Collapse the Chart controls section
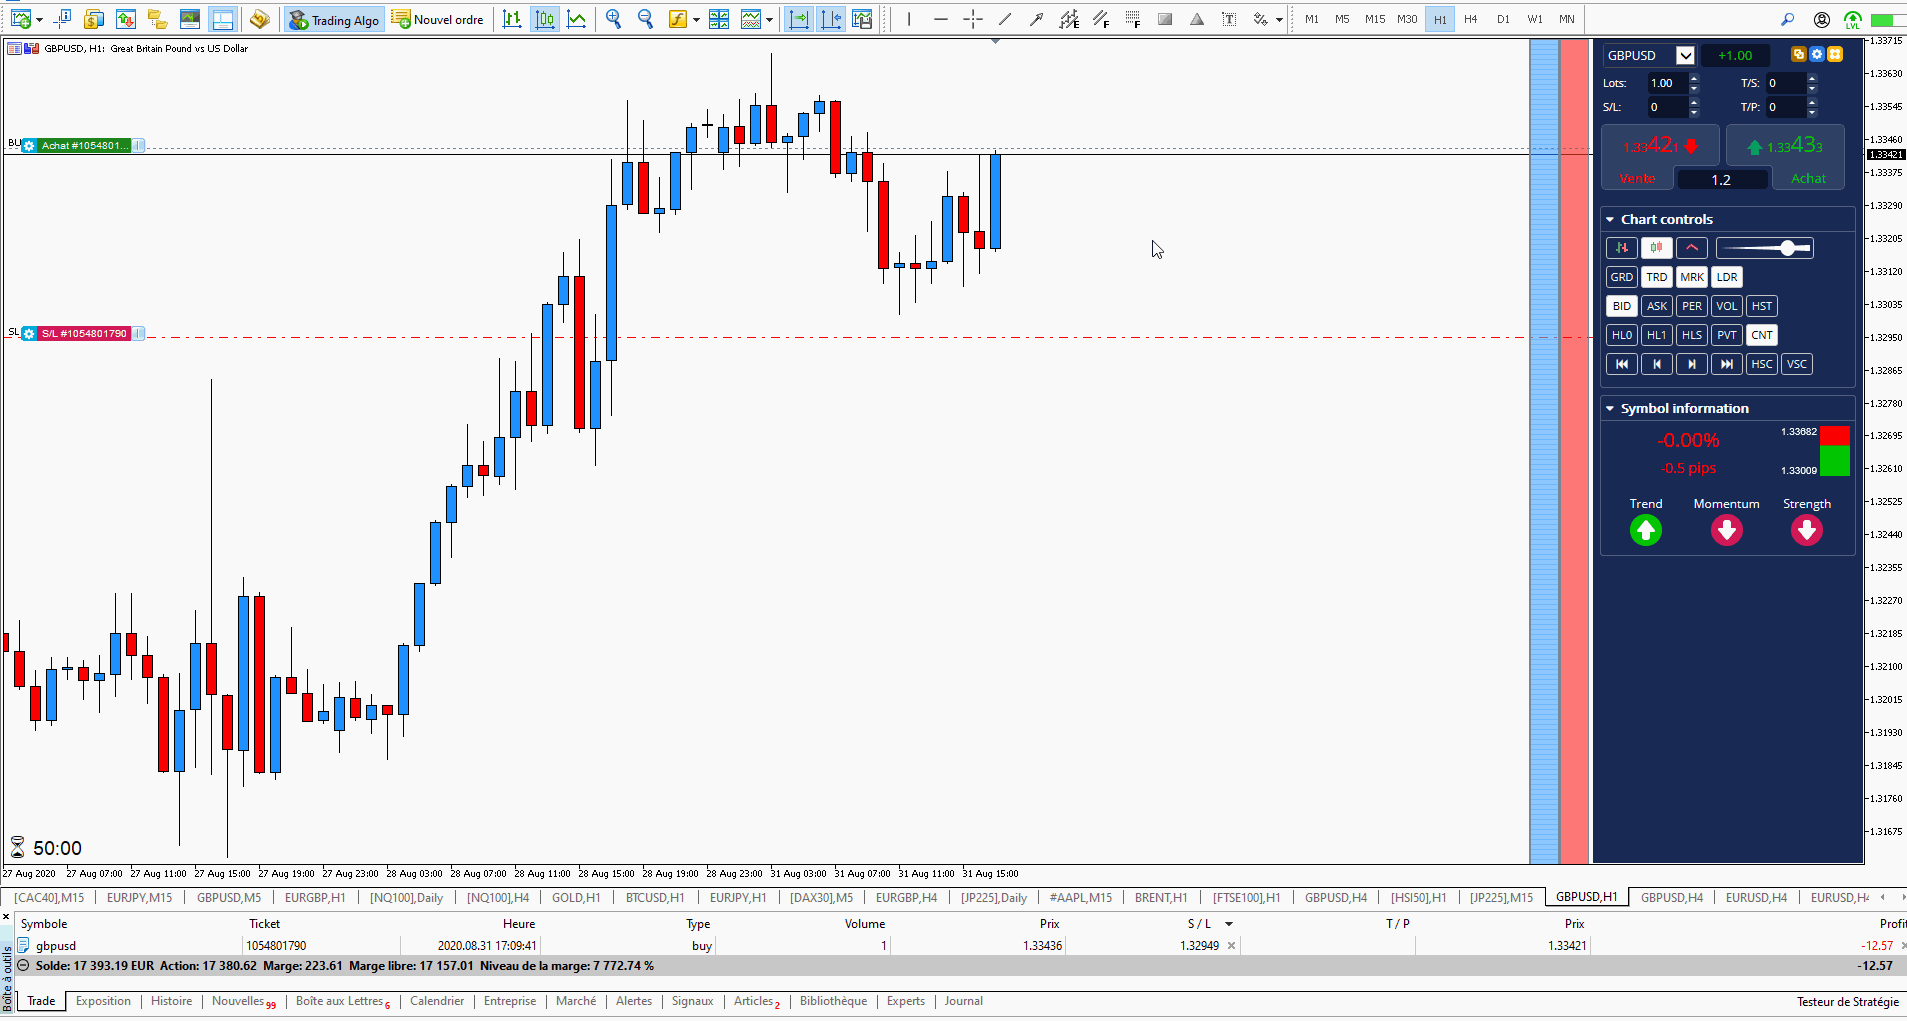This screenshot has width=1907, height=1021. (1610, 219)
